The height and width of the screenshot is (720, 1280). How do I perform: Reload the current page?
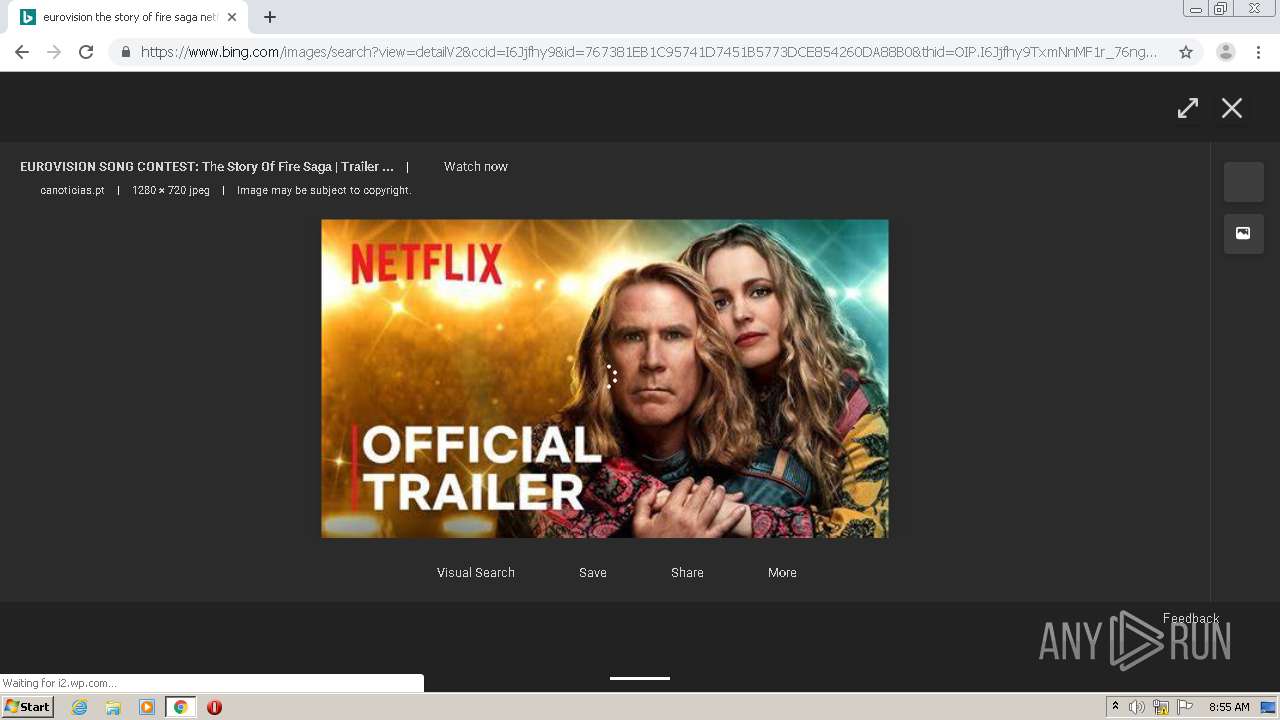coord(86,52)
